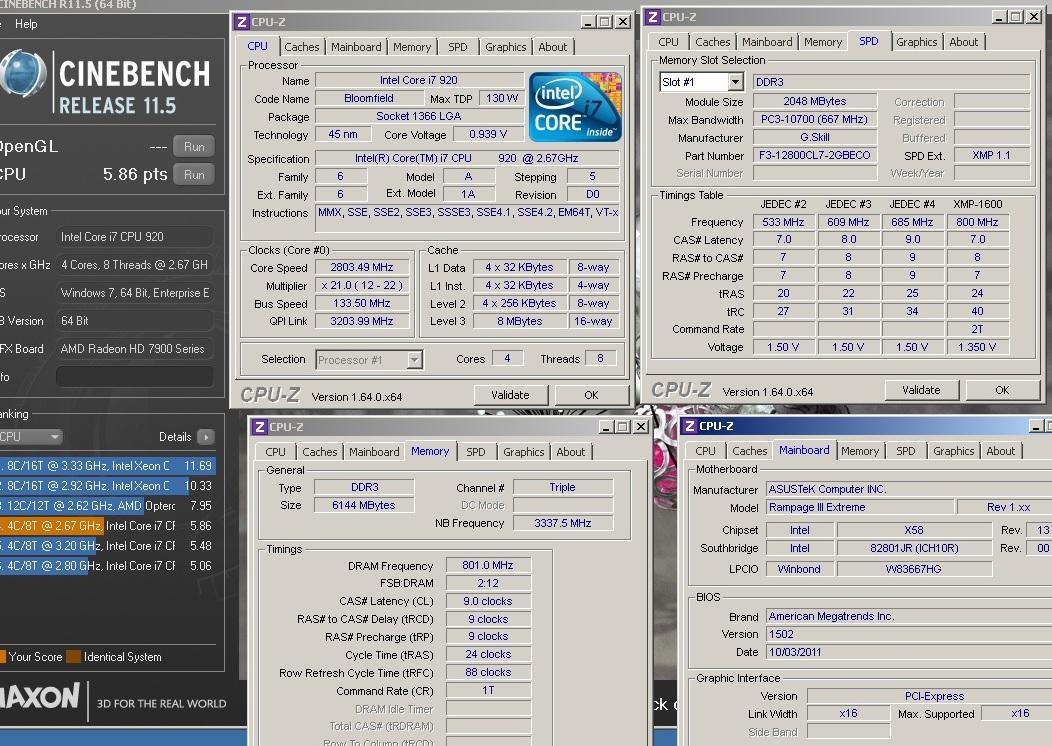The image size is (1052, 746).
Task: Click the Max Bandwidth value PC3-10700
Action: coord(814,119)
